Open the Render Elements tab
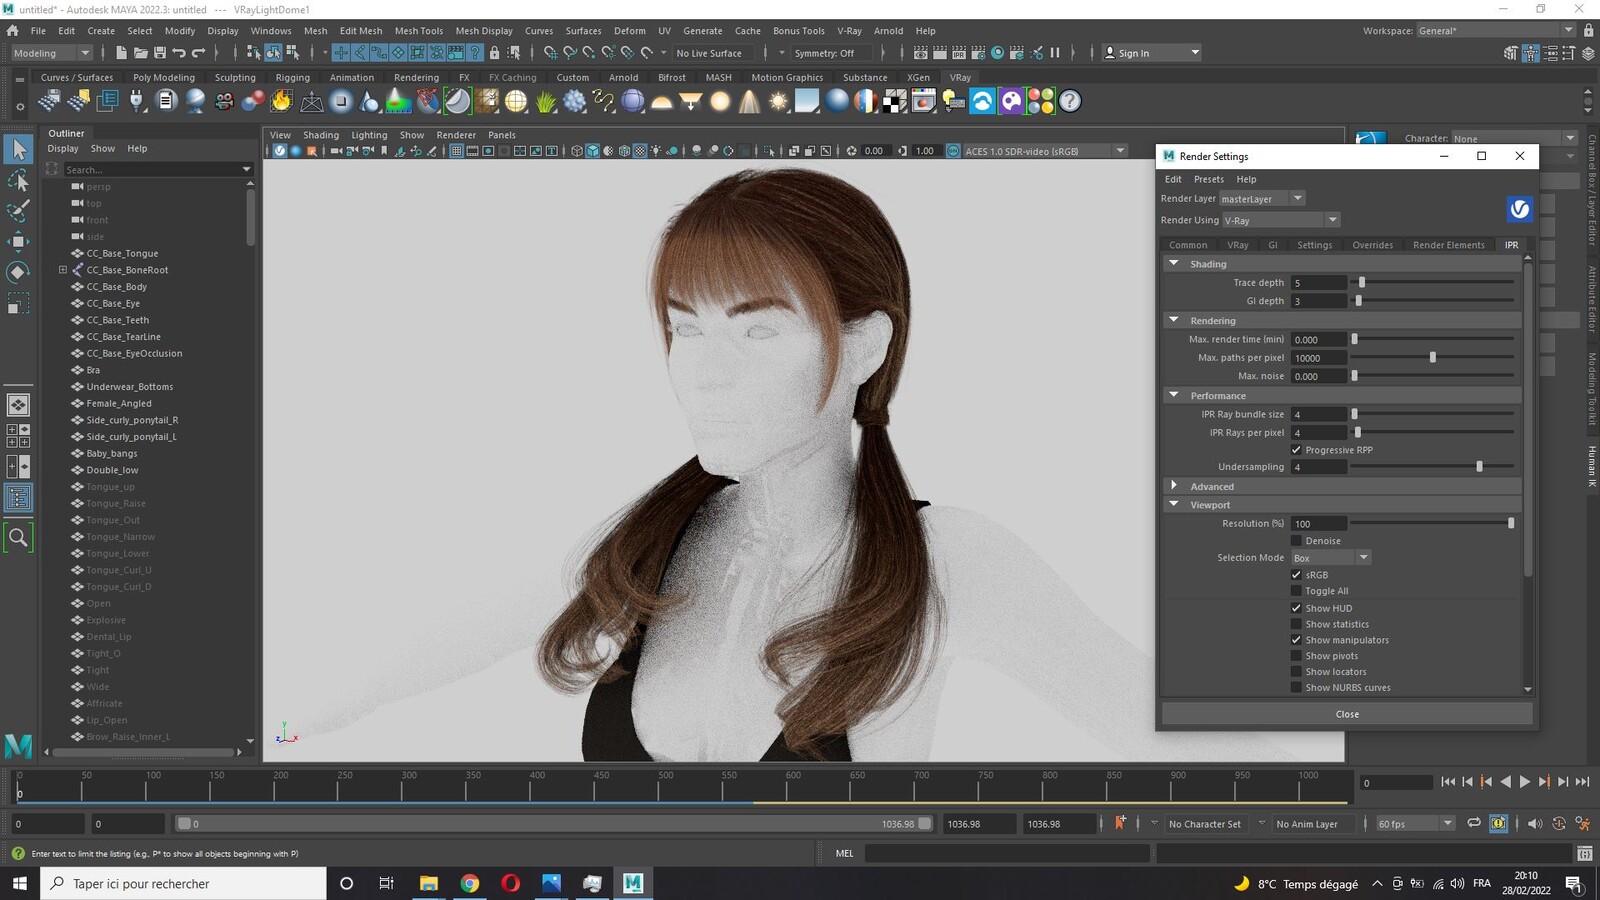Image resolution: width=1600 pixels, height=900 pixels. click(1448, 245)
